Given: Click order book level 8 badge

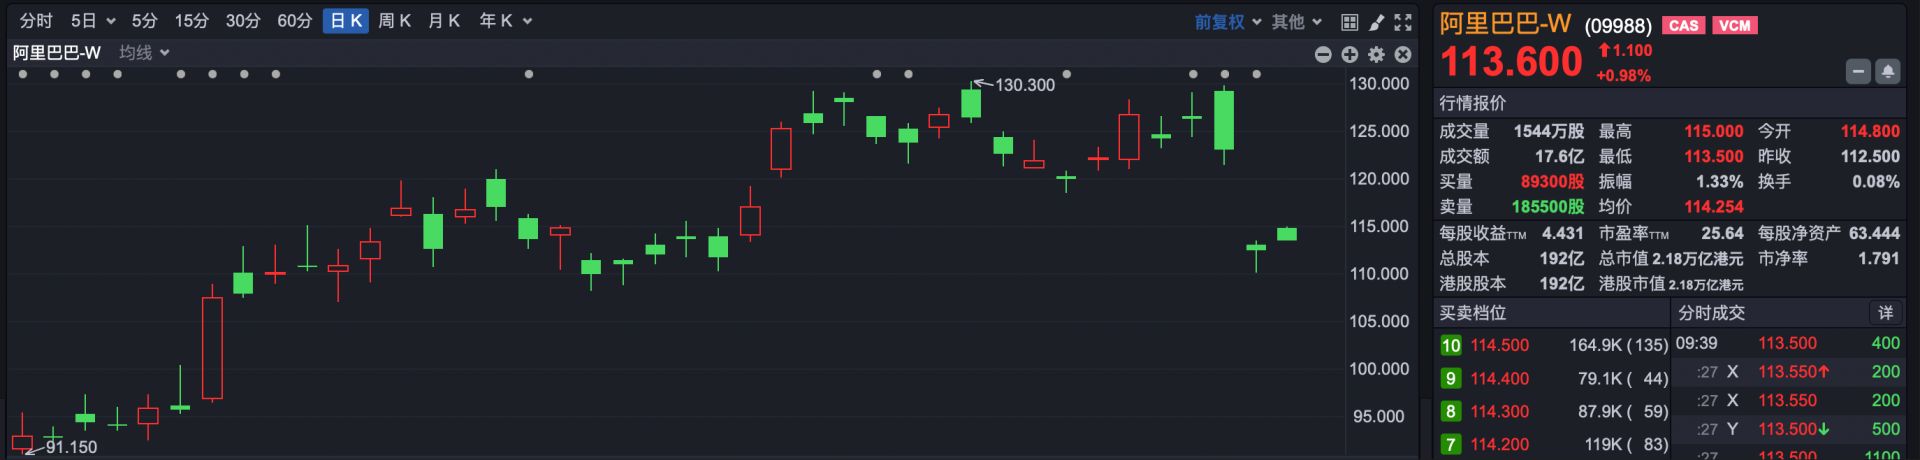Looking at the screenshot, I should click(1451, 412).
